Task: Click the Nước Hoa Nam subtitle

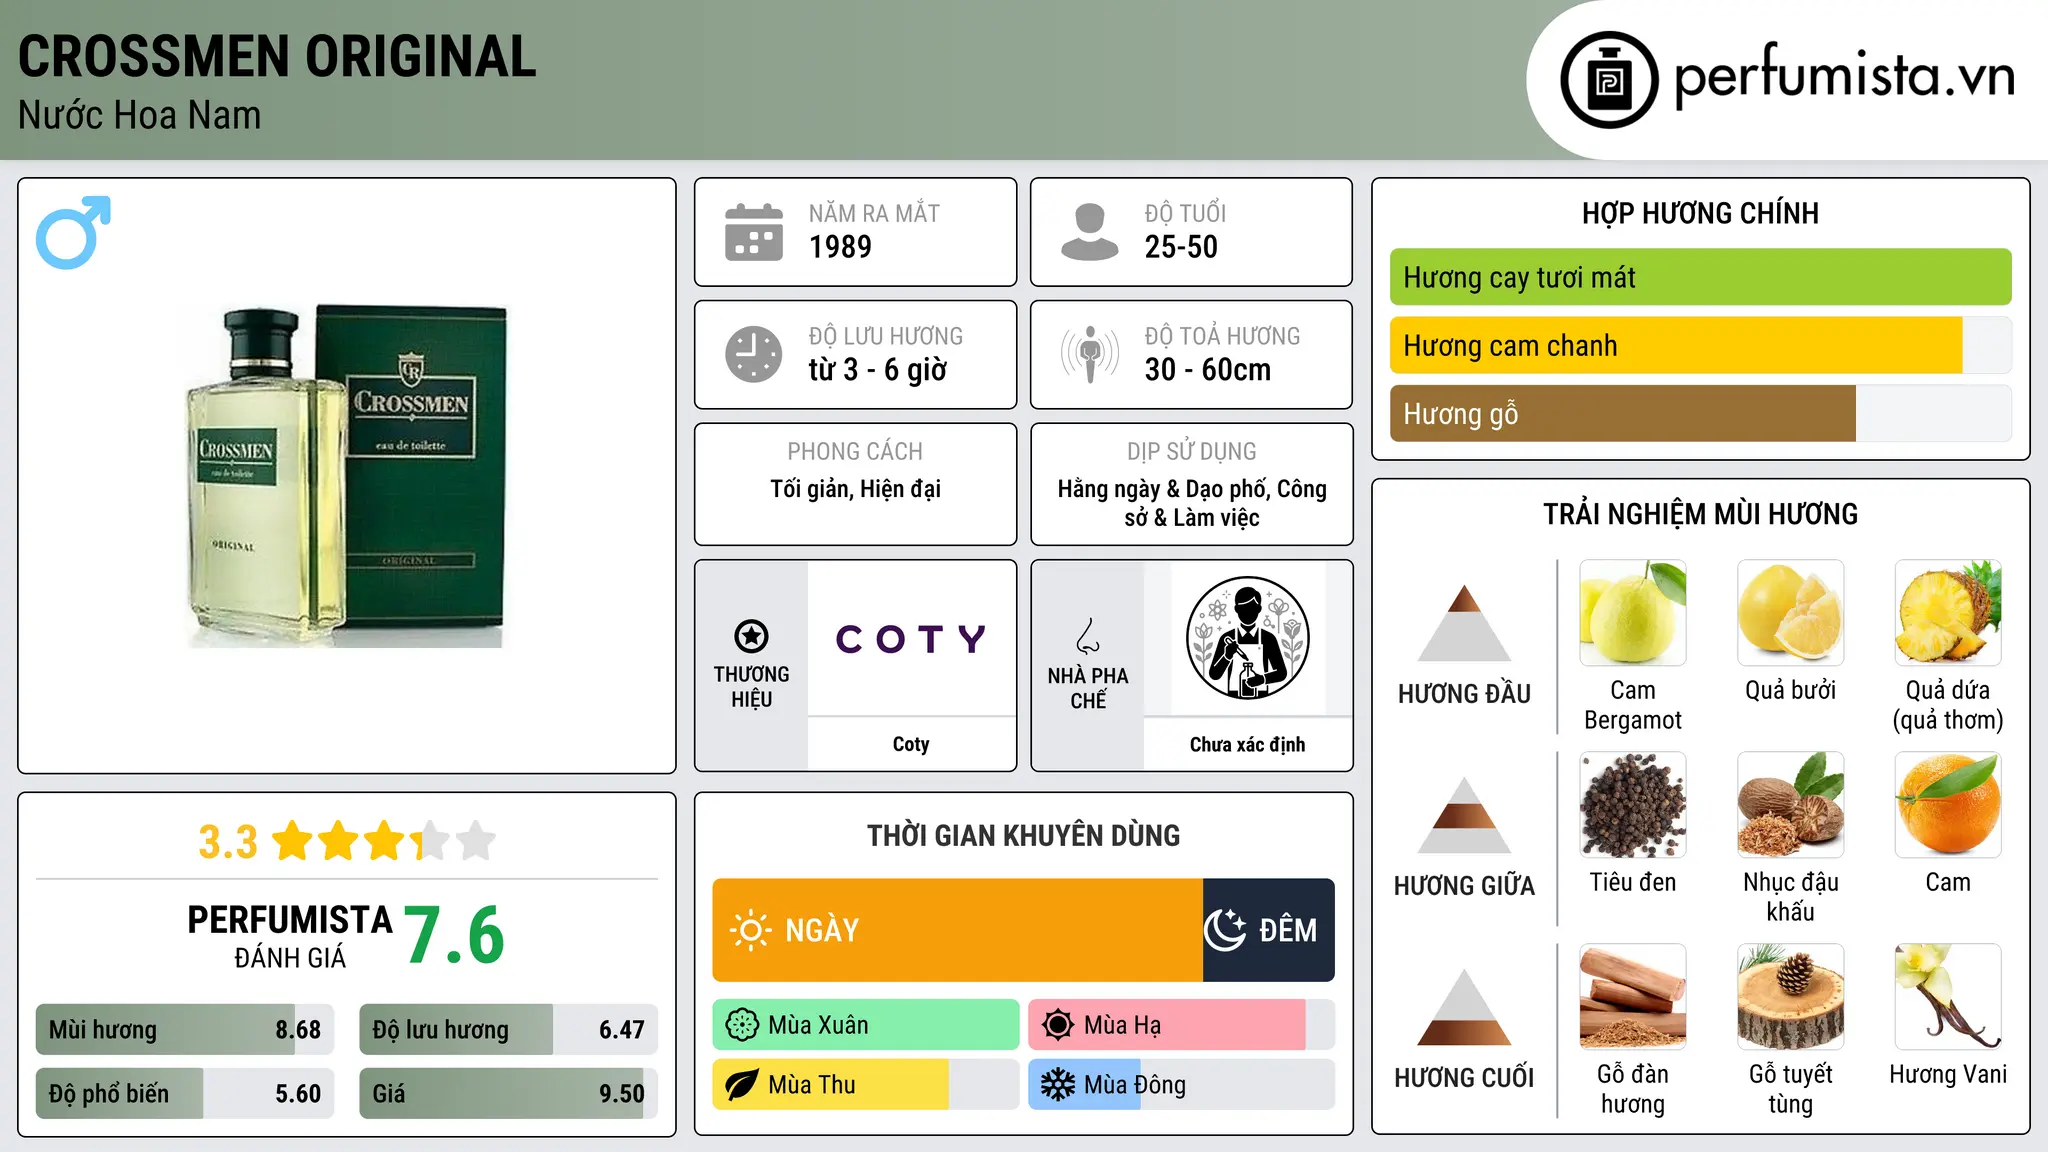Action: tap(139, 115)
